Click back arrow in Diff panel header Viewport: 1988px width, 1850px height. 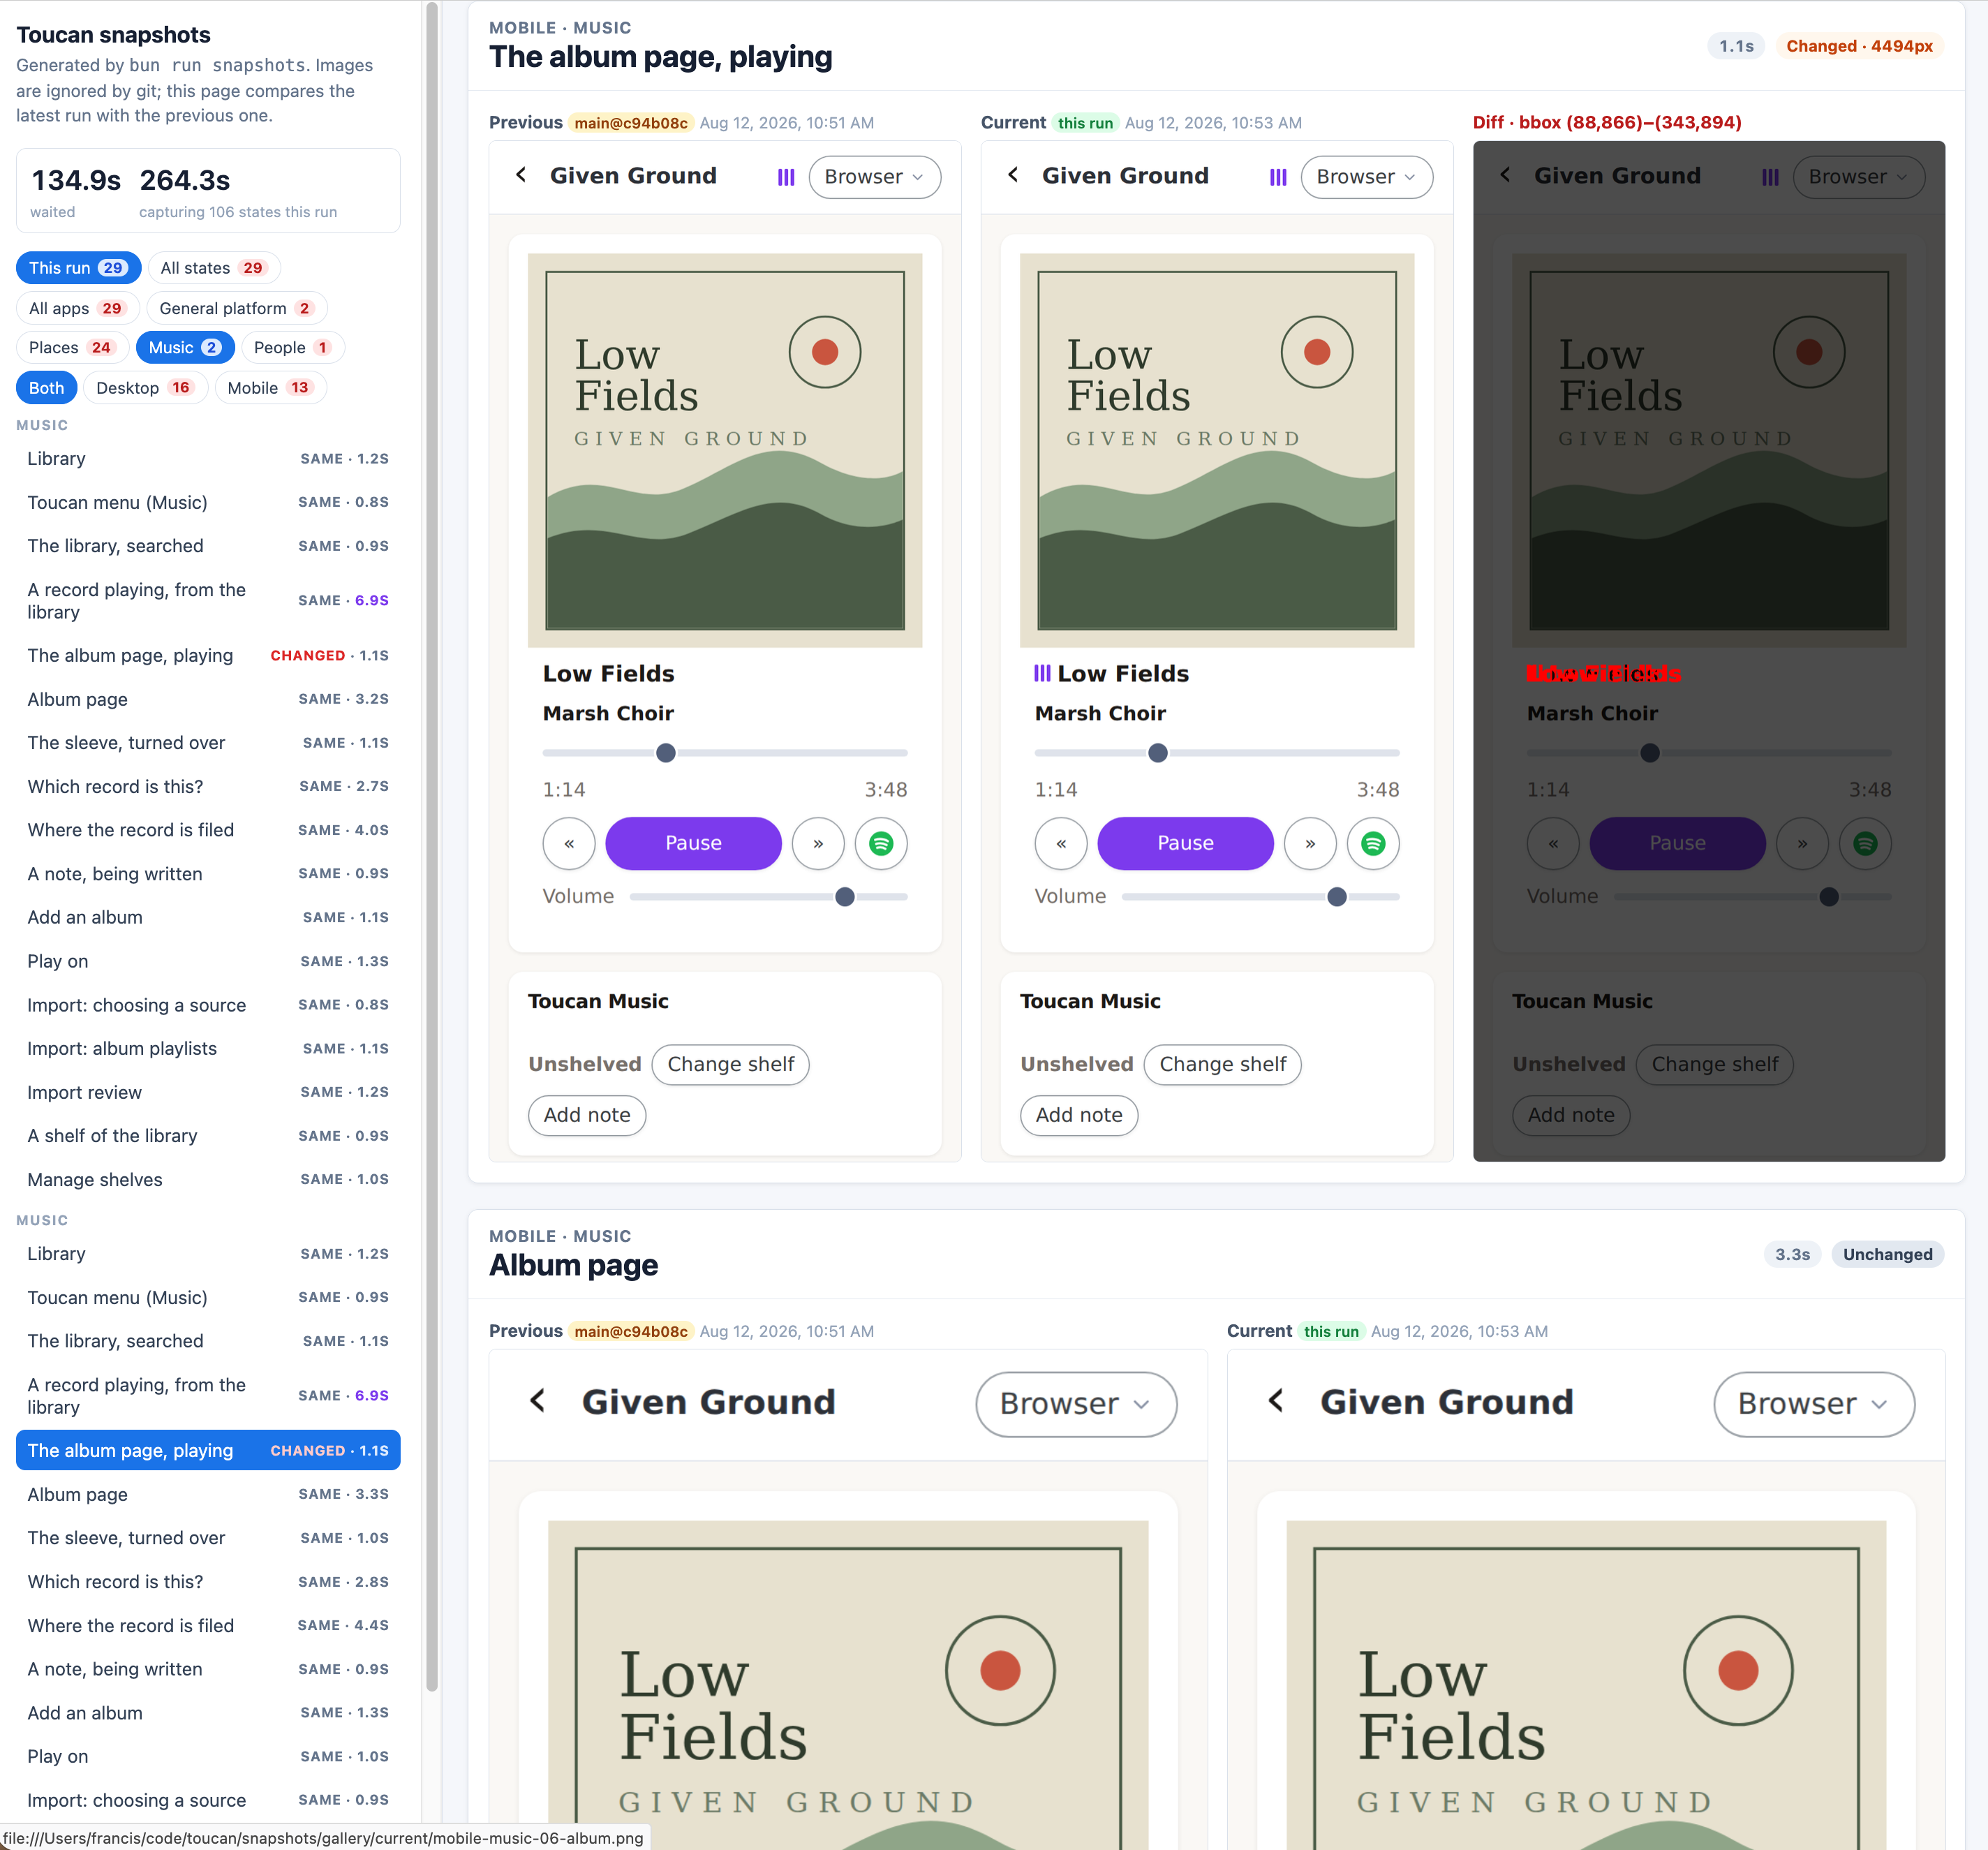1505,175
